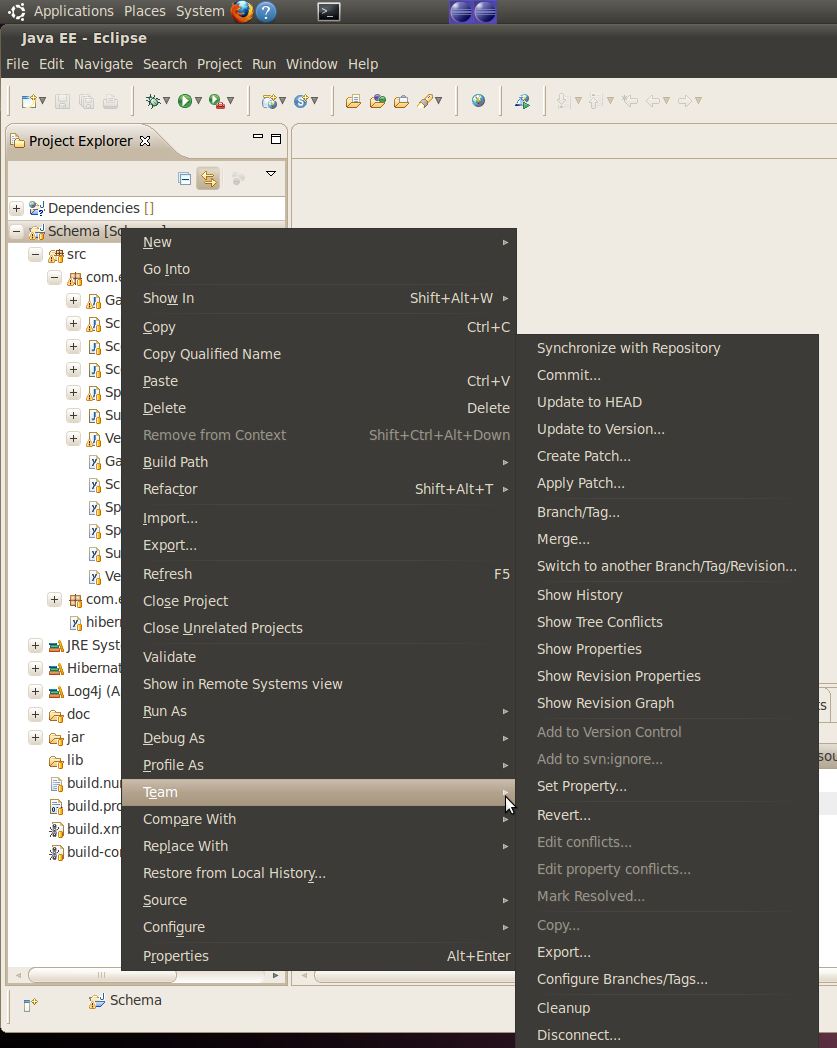Open the Build Path submenu
The width and height of the screenshot is (837, 1048).
coord(318,463)
